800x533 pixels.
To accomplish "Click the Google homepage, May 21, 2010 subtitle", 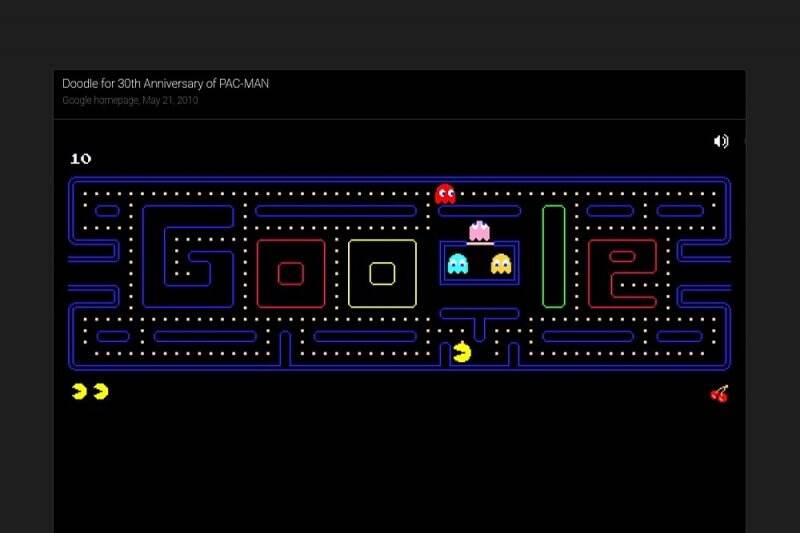I will [130, 100].
